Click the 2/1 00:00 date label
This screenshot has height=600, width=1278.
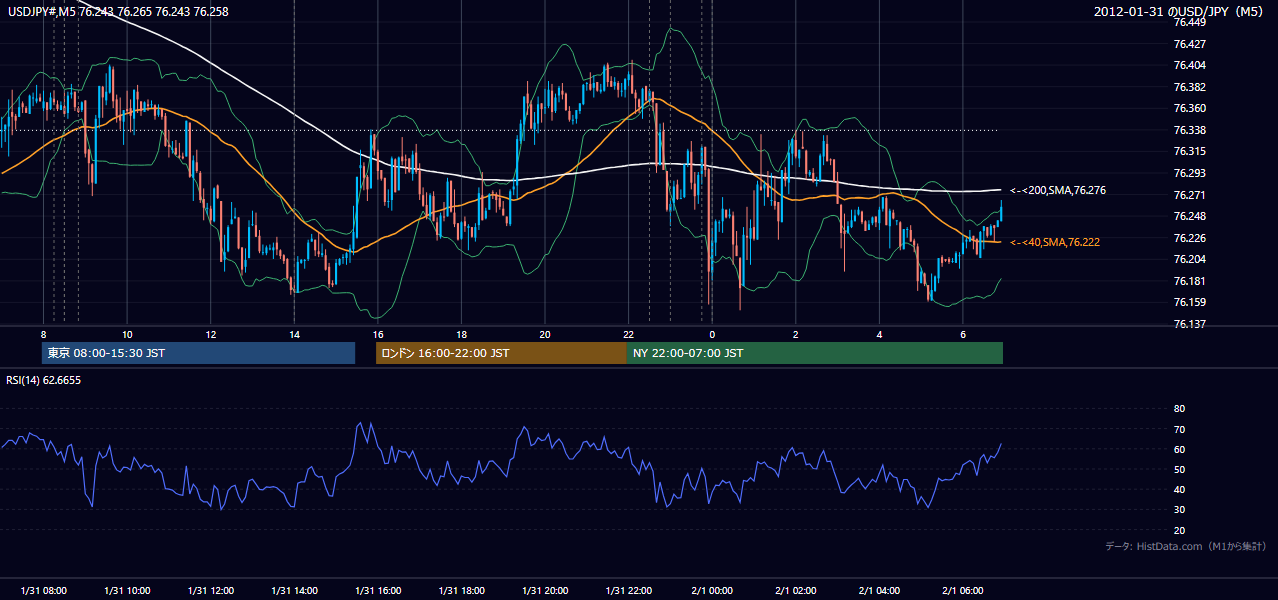(x=712, y=591)
